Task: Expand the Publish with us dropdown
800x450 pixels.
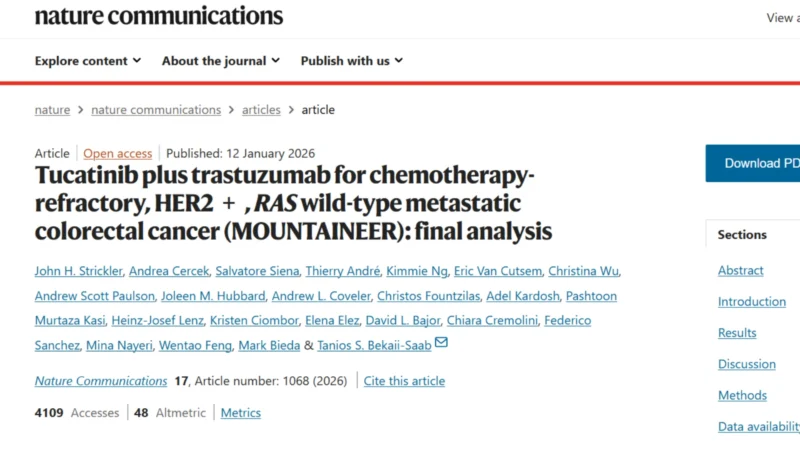Action: pos(351,61)
